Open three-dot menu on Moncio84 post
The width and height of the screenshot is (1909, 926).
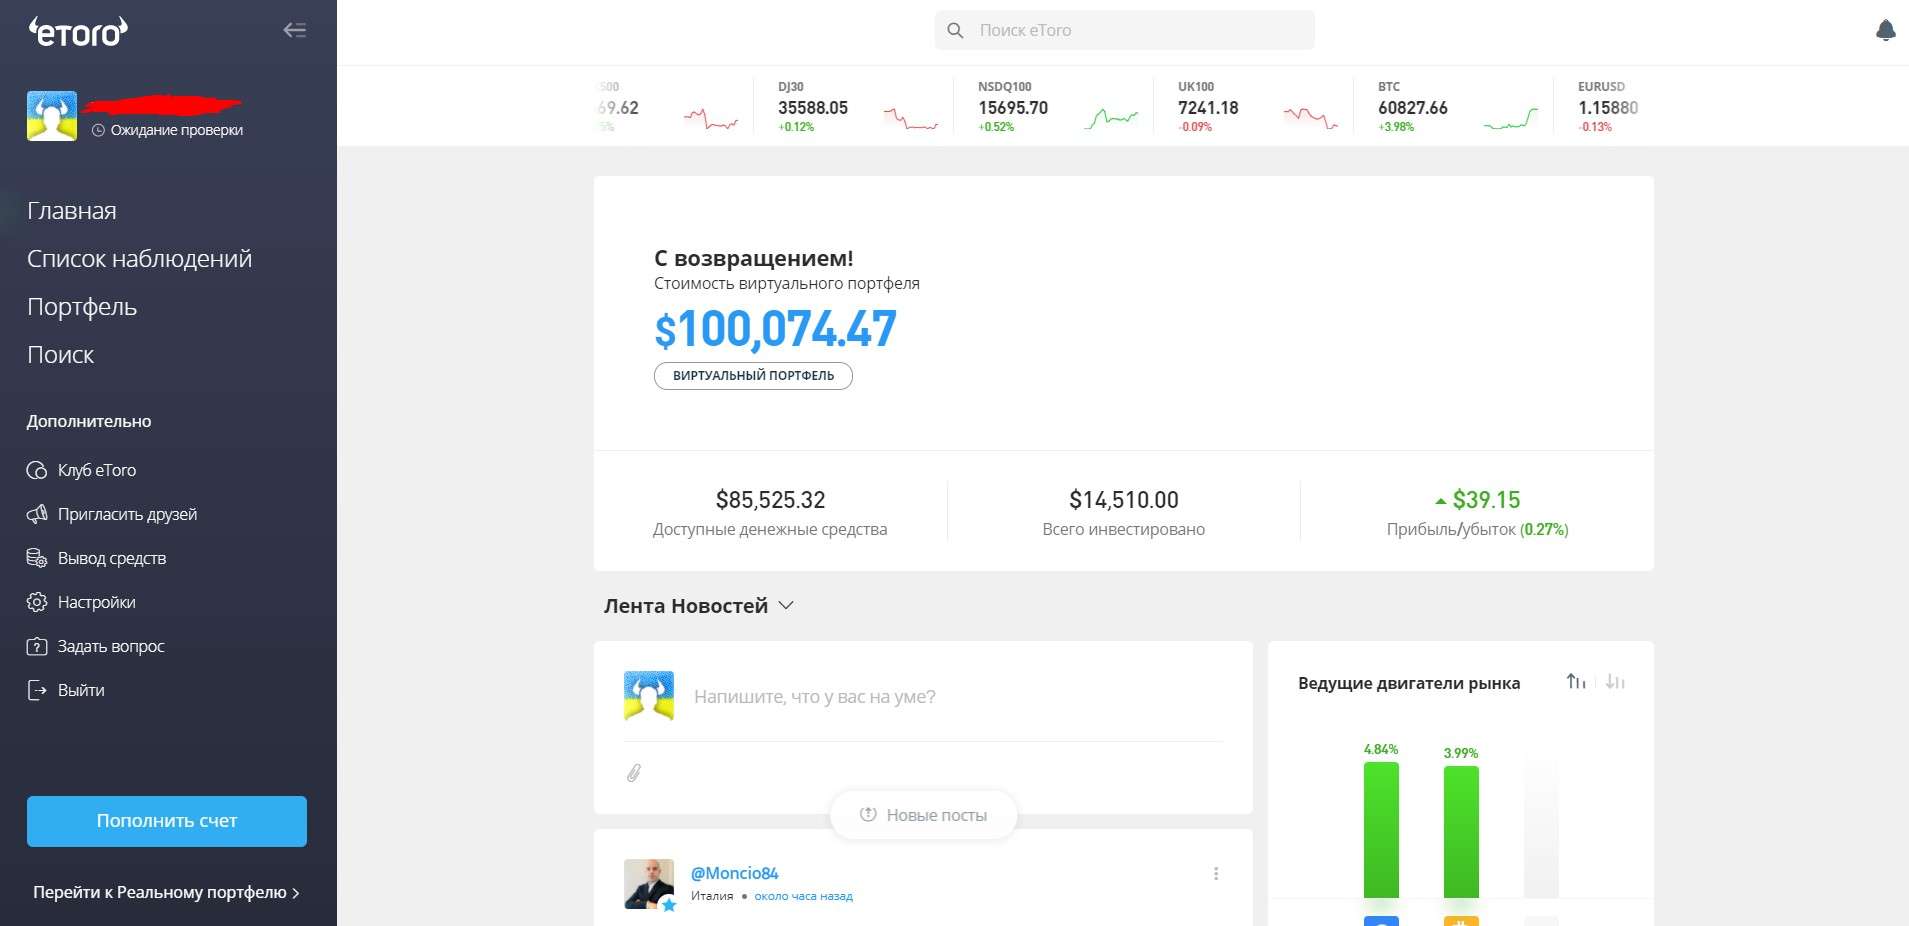click(x=1216, y=873)
